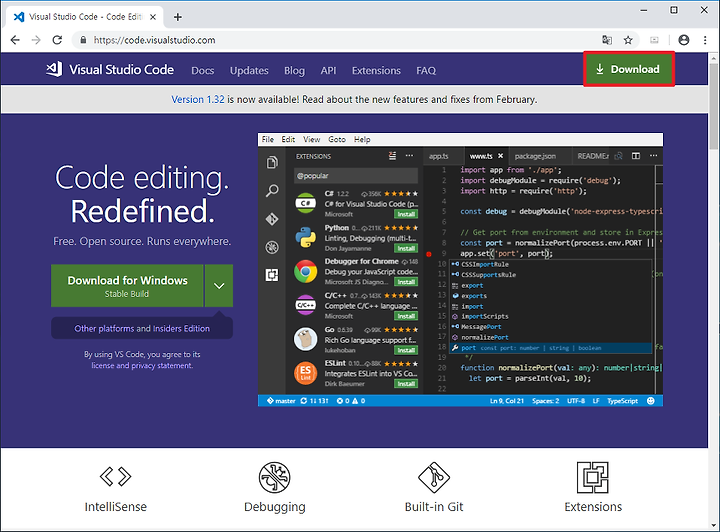The image size is (720, 532).
Task: Open the Chrome three-dot menu
Action: (705, 40)
